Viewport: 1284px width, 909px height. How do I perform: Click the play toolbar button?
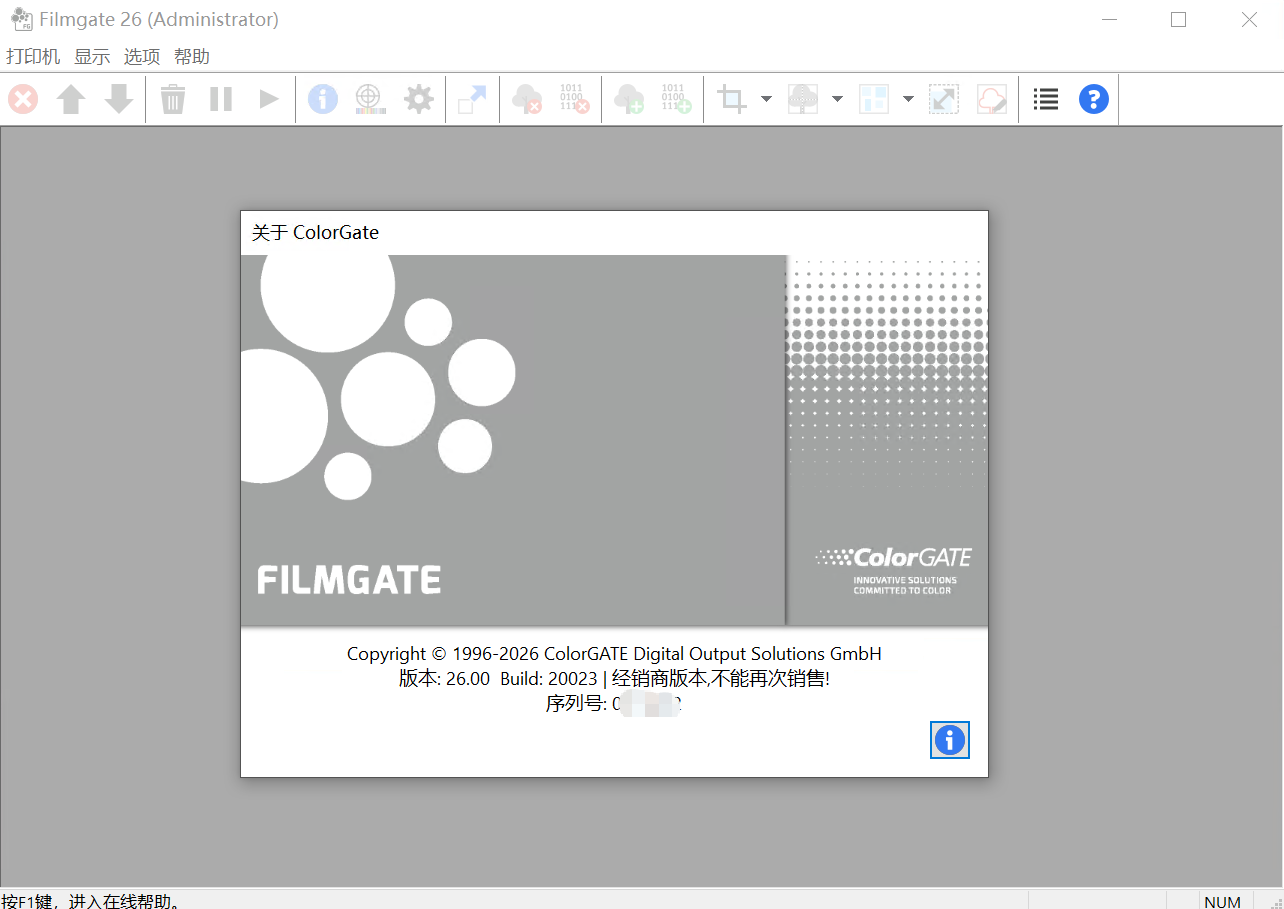[269, 99]
